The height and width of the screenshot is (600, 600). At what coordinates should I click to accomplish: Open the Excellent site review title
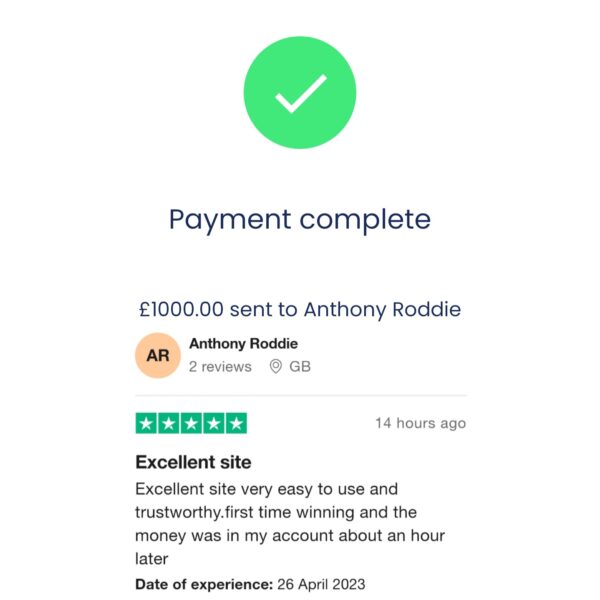(193, 462)
